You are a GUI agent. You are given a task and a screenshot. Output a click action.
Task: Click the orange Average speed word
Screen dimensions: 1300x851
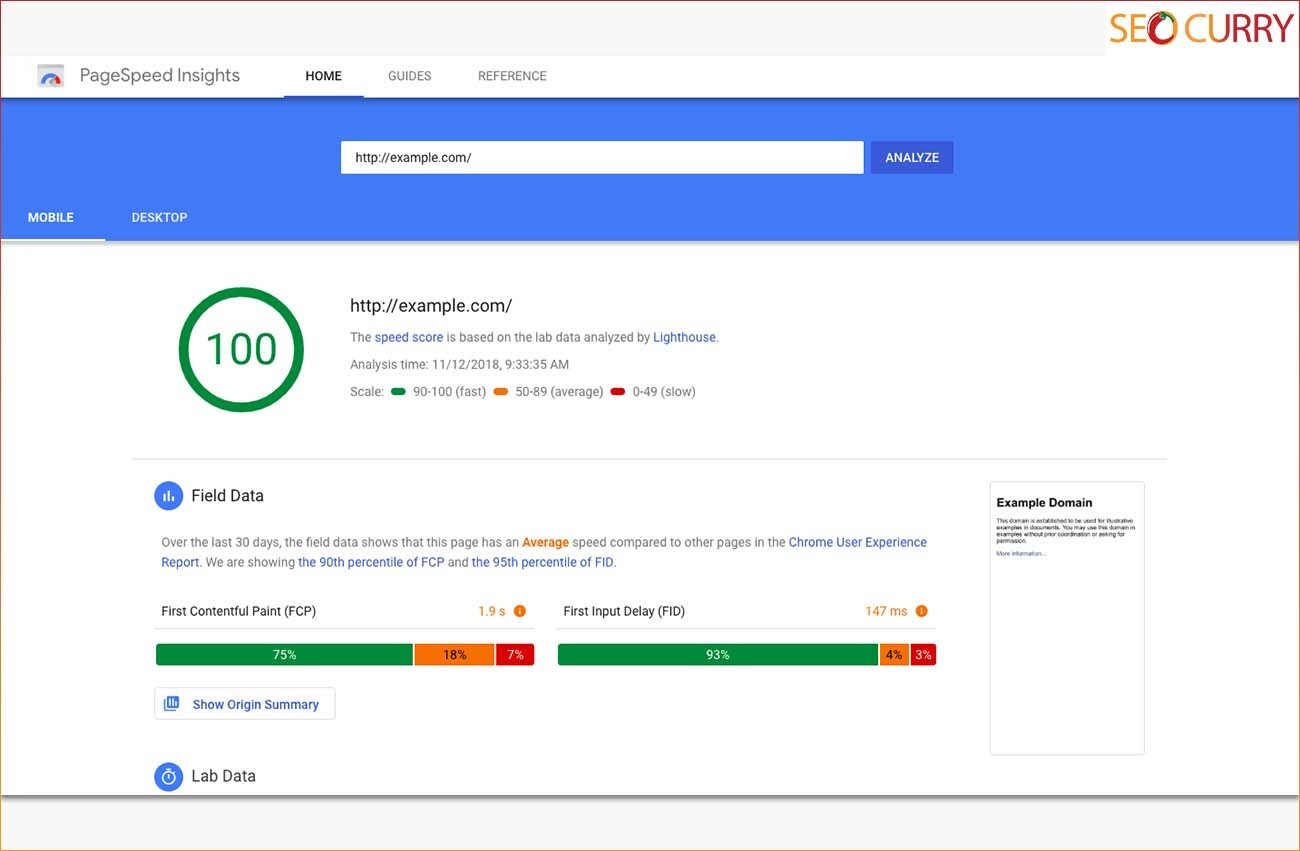pyautogui.click(x=545, y=543)
